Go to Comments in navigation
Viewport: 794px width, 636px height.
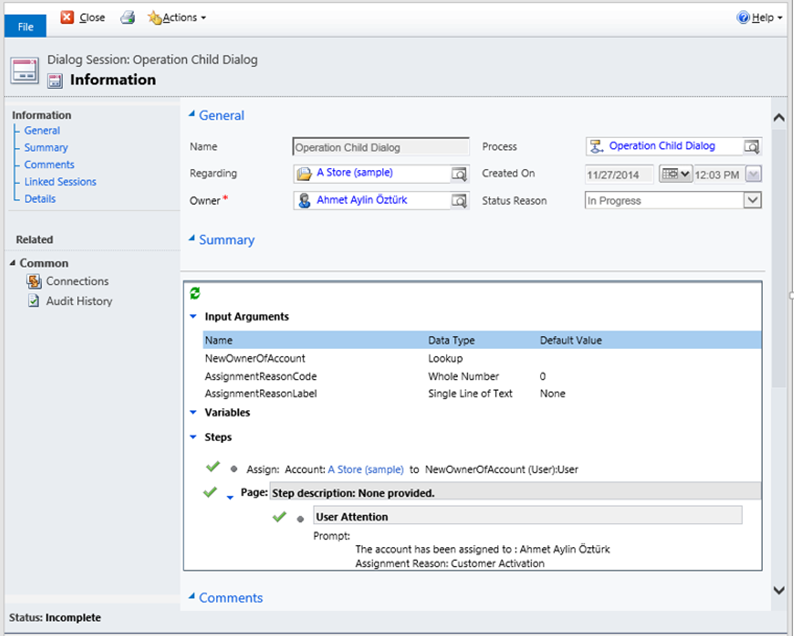click(x=49, y=165)
